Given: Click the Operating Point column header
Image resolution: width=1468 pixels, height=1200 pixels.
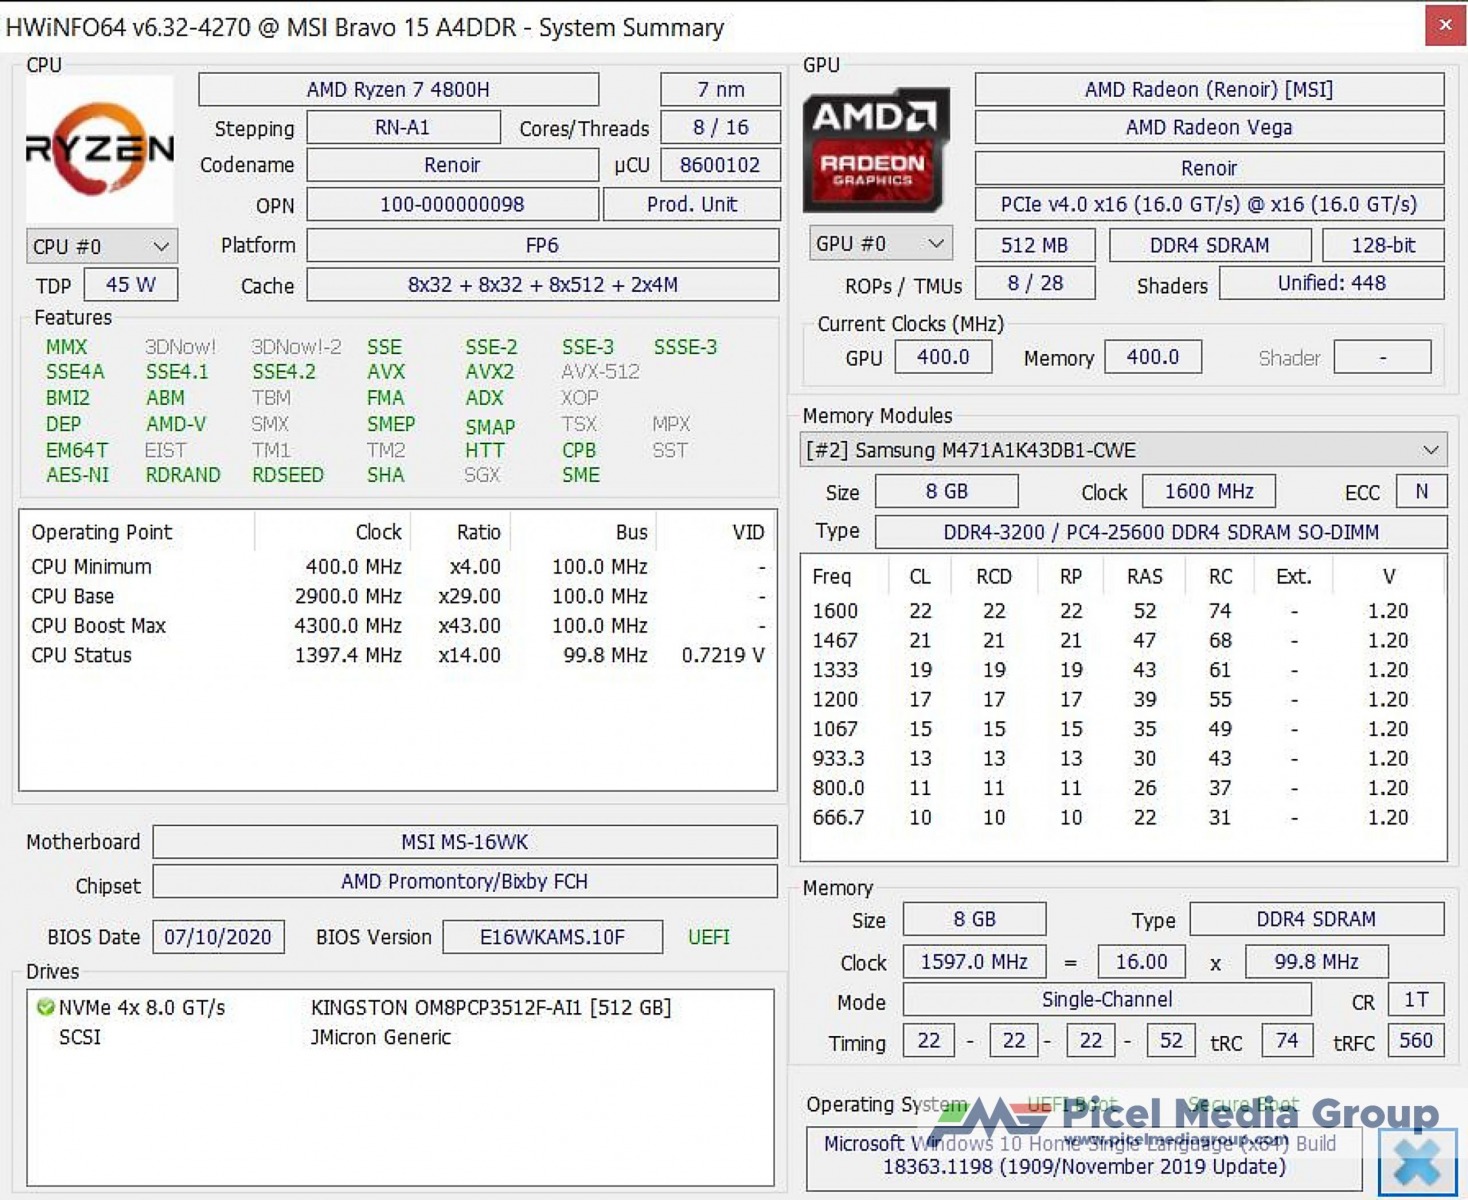Looking at the screenshot, I should click(137, 532).
